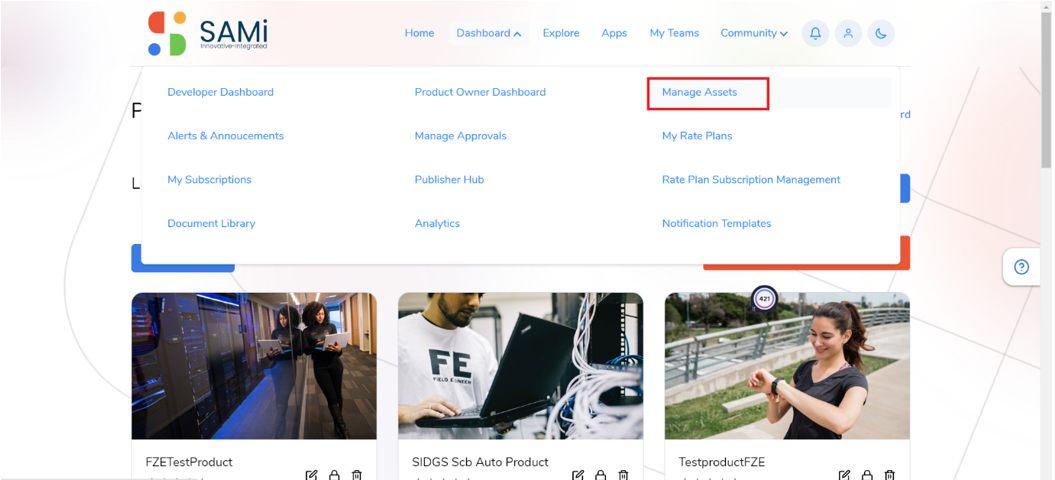Screen dimensions: 1055x480
Task: Click the TestproductFZE title
Action: pos(722,462)
